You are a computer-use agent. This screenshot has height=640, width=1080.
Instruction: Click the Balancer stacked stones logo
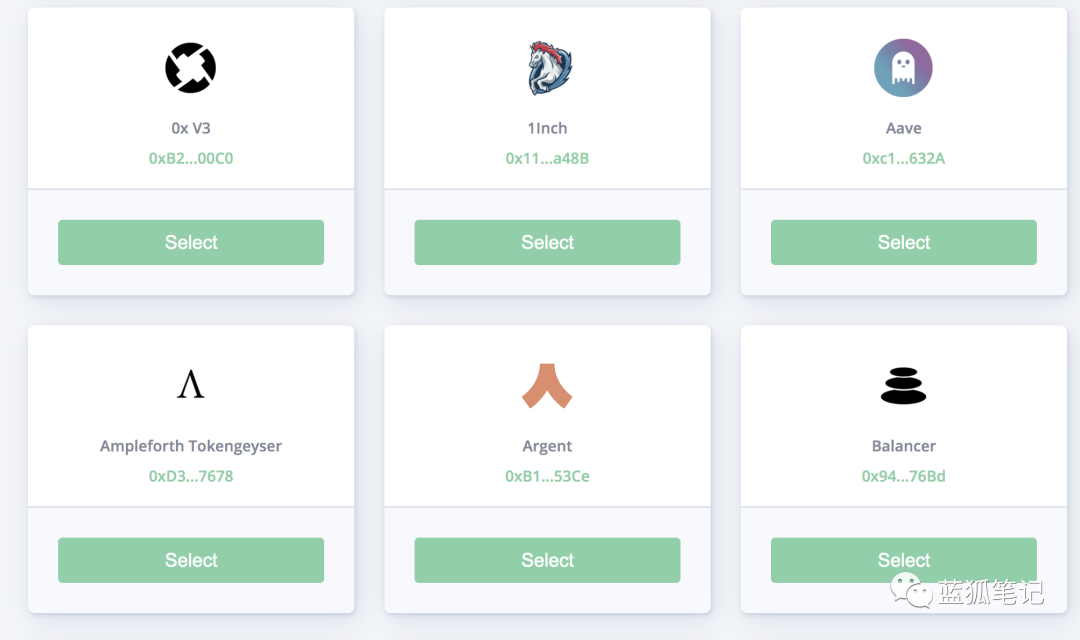(903, 386)
